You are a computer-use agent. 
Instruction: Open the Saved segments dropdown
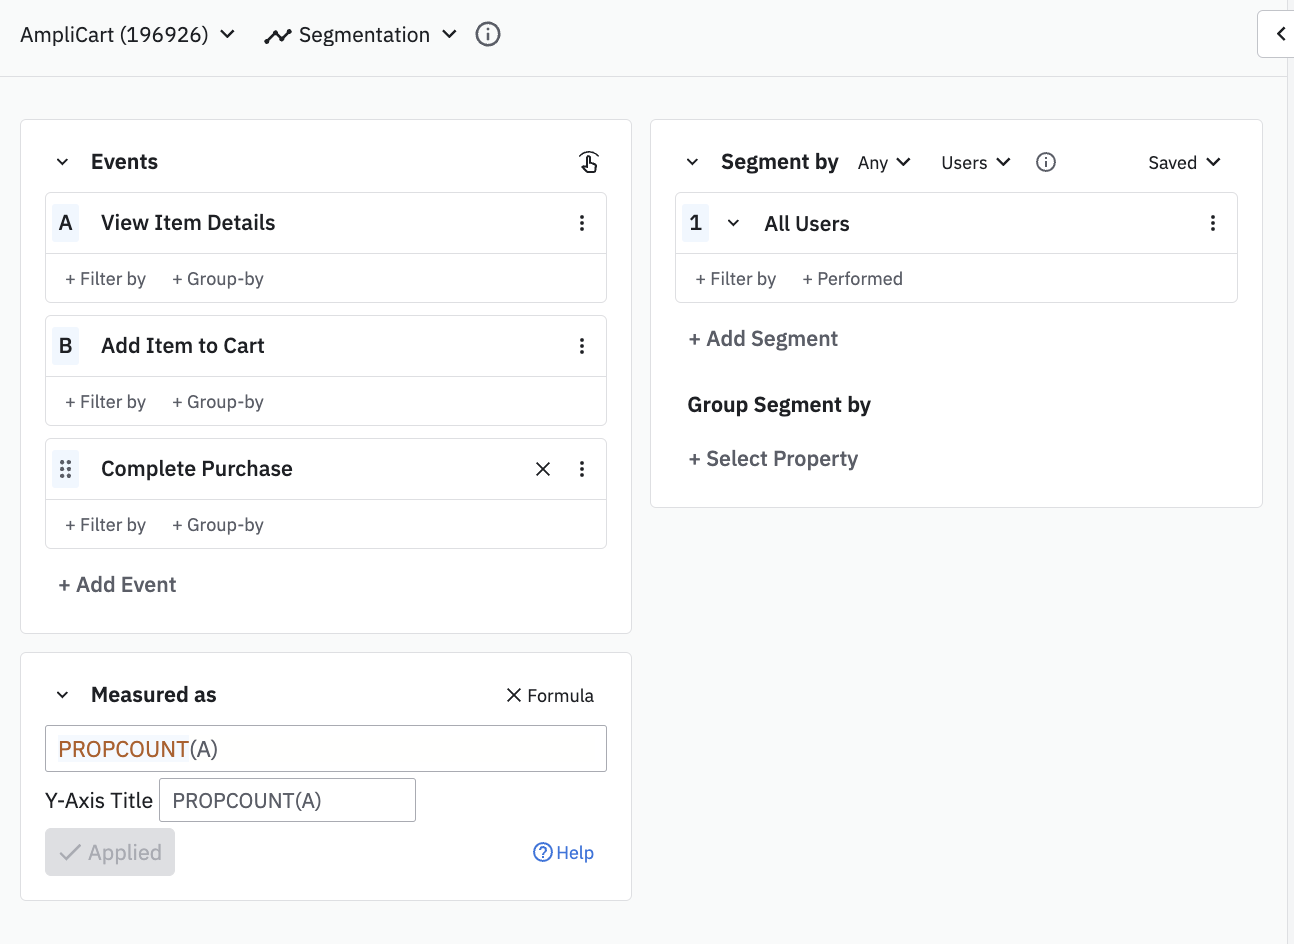pyautogui.click(x=1184, y=163)
